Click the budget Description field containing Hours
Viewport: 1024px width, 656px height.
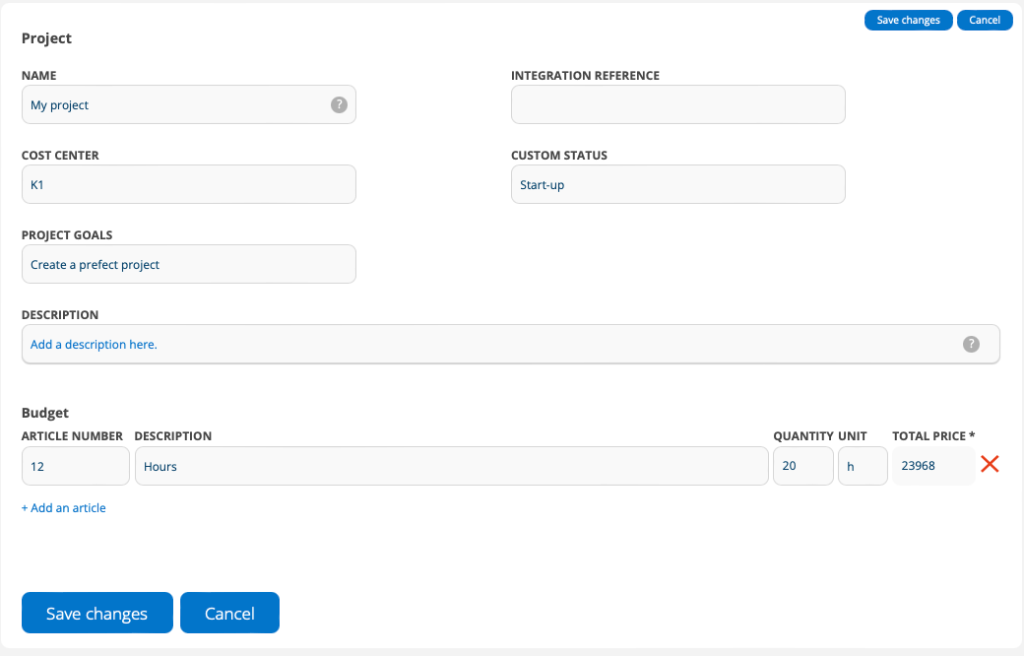(451, 466)
